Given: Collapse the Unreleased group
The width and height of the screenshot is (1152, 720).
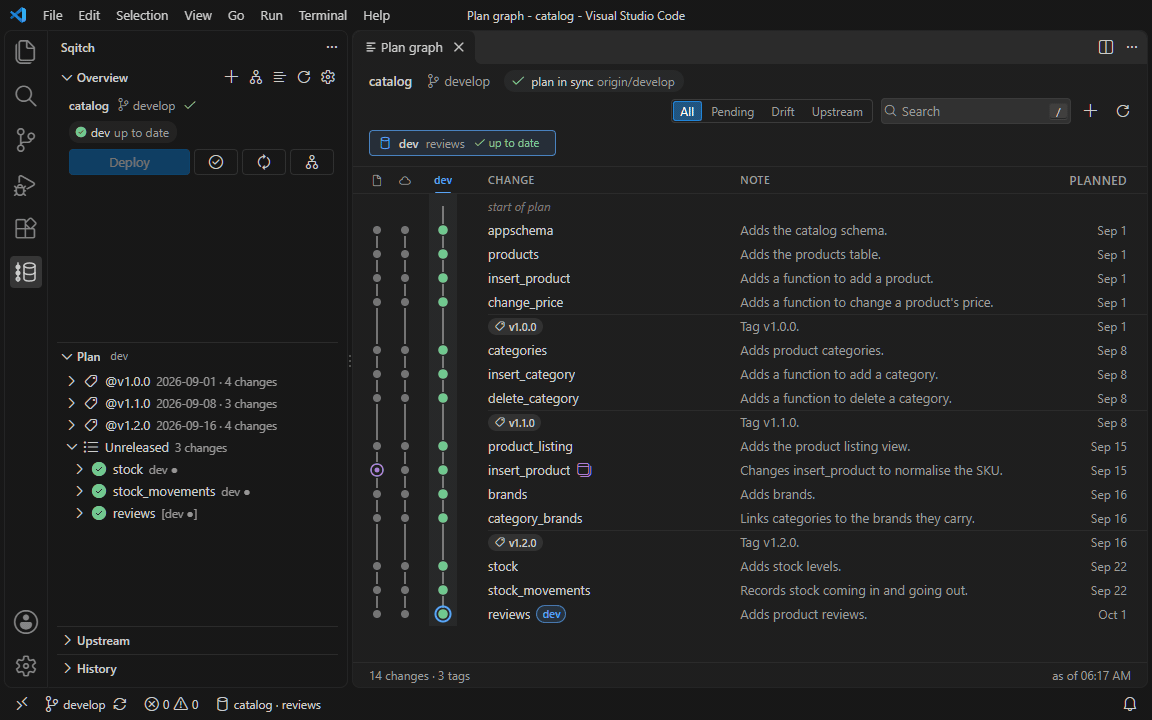Looking at the screenshot, I should coord(71,447).
